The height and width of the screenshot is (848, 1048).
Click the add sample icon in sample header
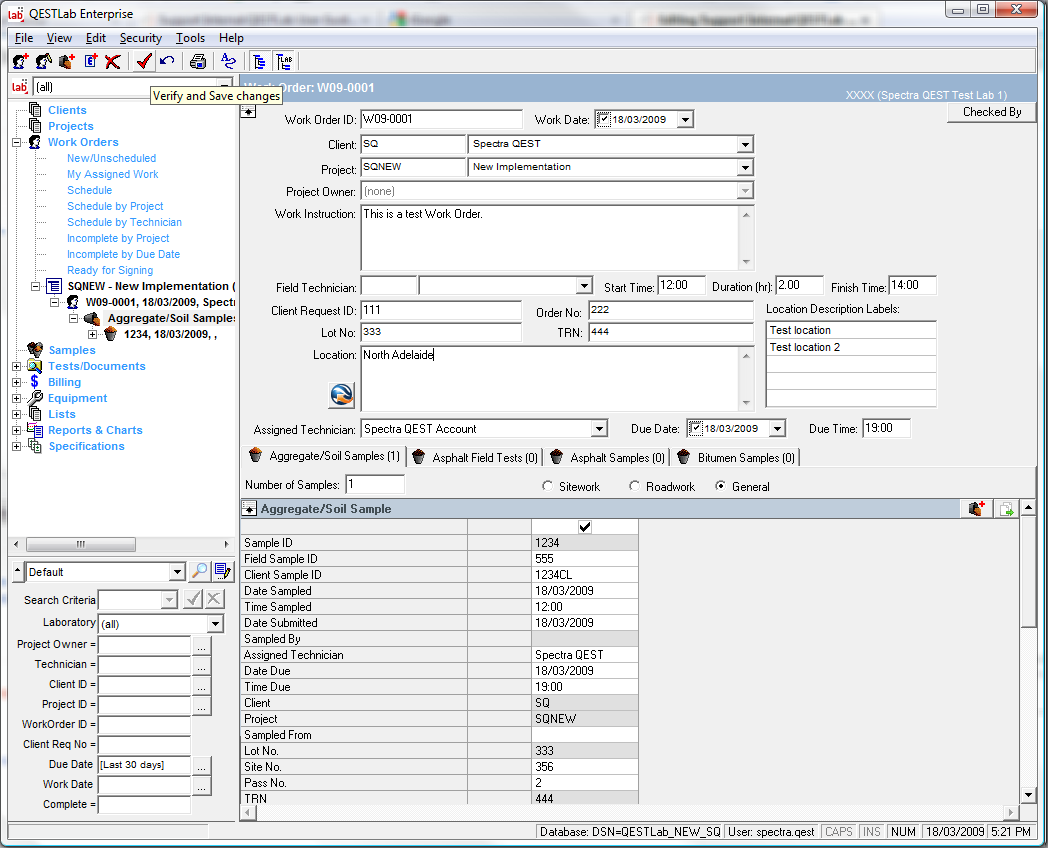(x=976, y=509)
